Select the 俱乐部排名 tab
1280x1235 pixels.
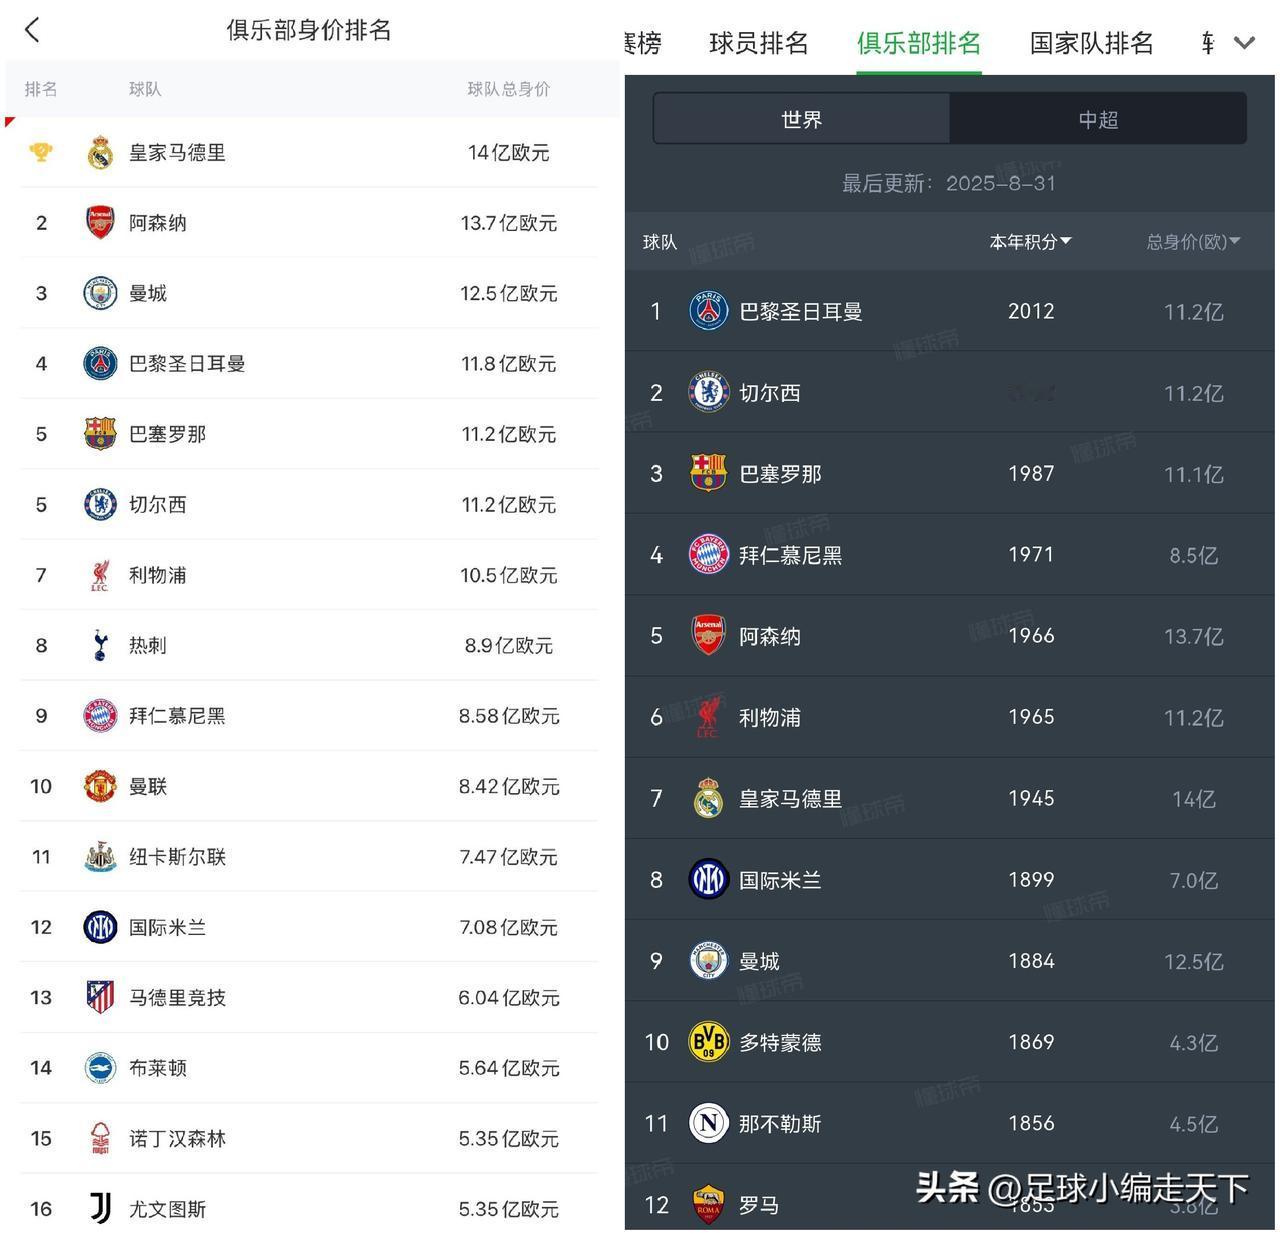pos(919,43)
